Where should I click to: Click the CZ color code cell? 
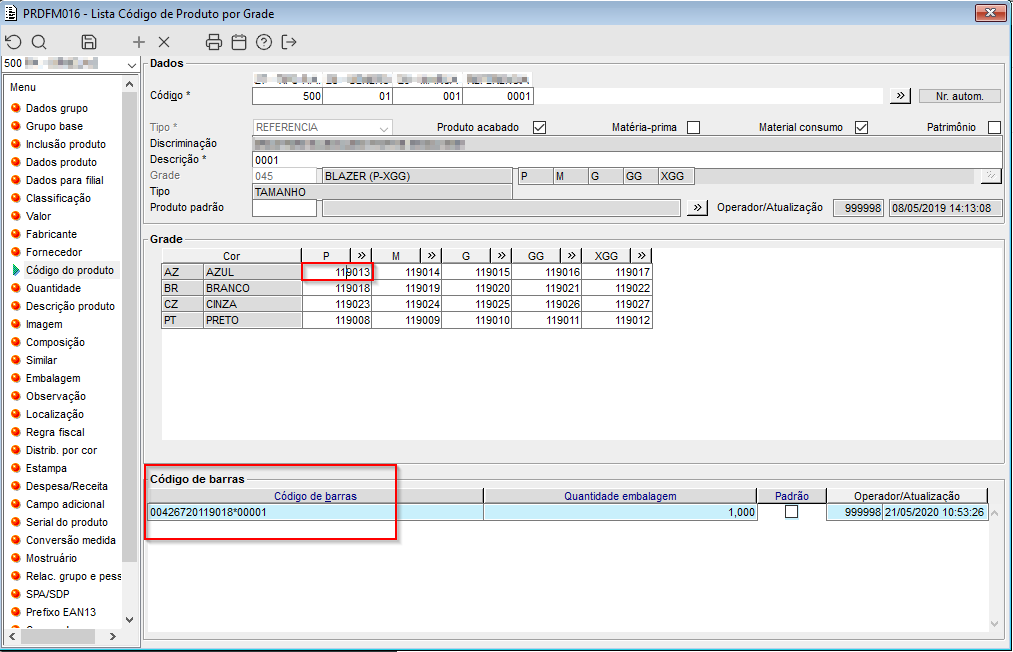183,304
